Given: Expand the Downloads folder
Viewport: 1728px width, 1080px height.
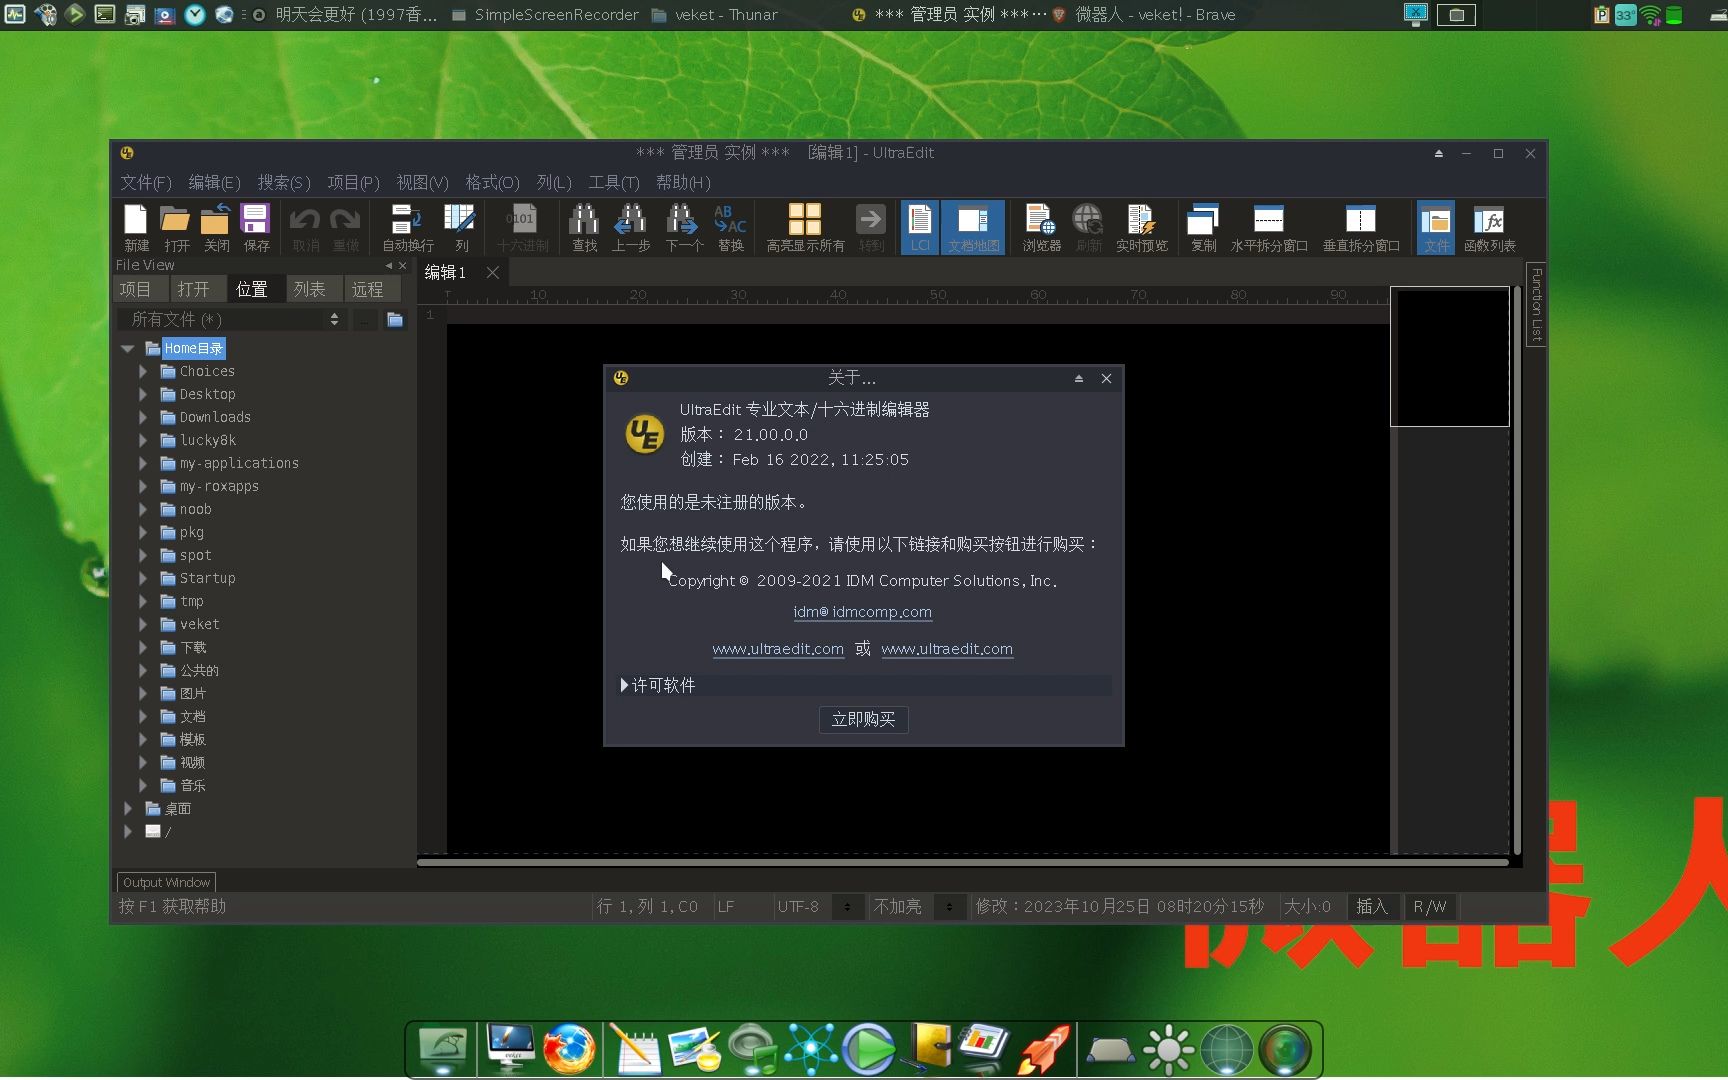Looking at the screenshot, I should pos(143,417).
